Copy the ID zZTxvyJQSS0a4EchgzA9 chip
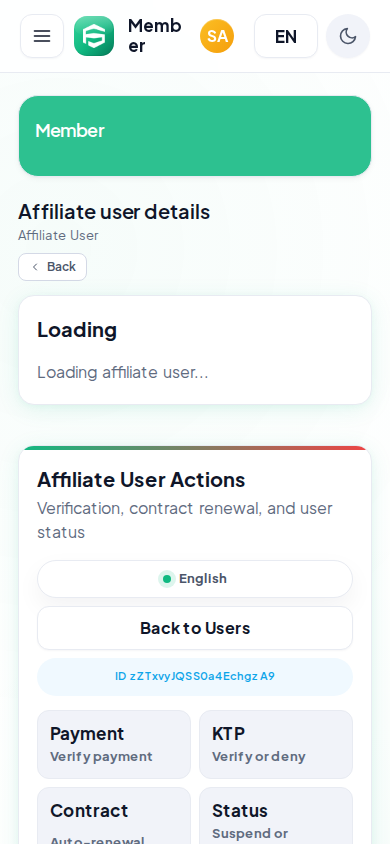The image size is (390, 844). coord(195,677)
